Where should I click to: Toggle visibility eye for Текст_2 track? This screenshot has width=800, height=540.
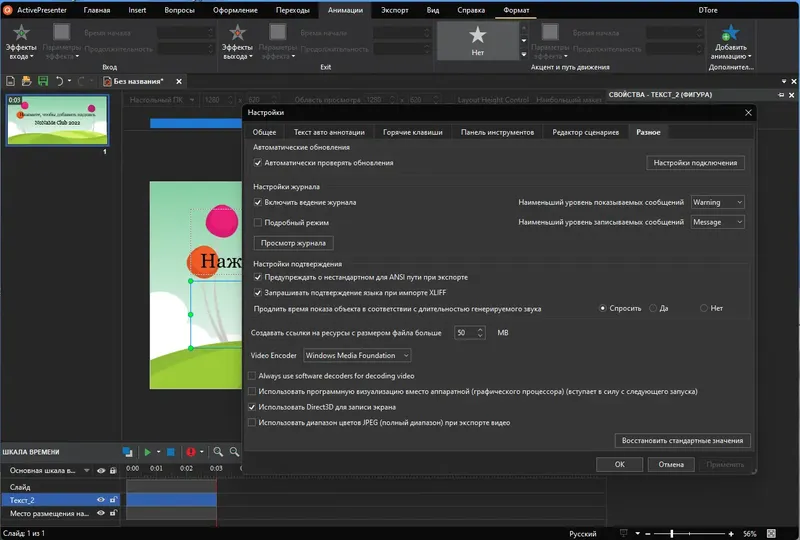(x=100, y=499)
